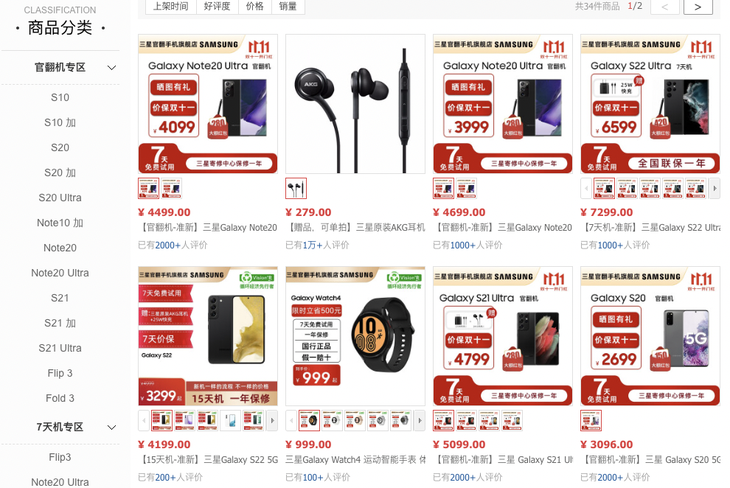
Task: Open Galaxy Watch4 product image
Action: [x=355, y=336]
